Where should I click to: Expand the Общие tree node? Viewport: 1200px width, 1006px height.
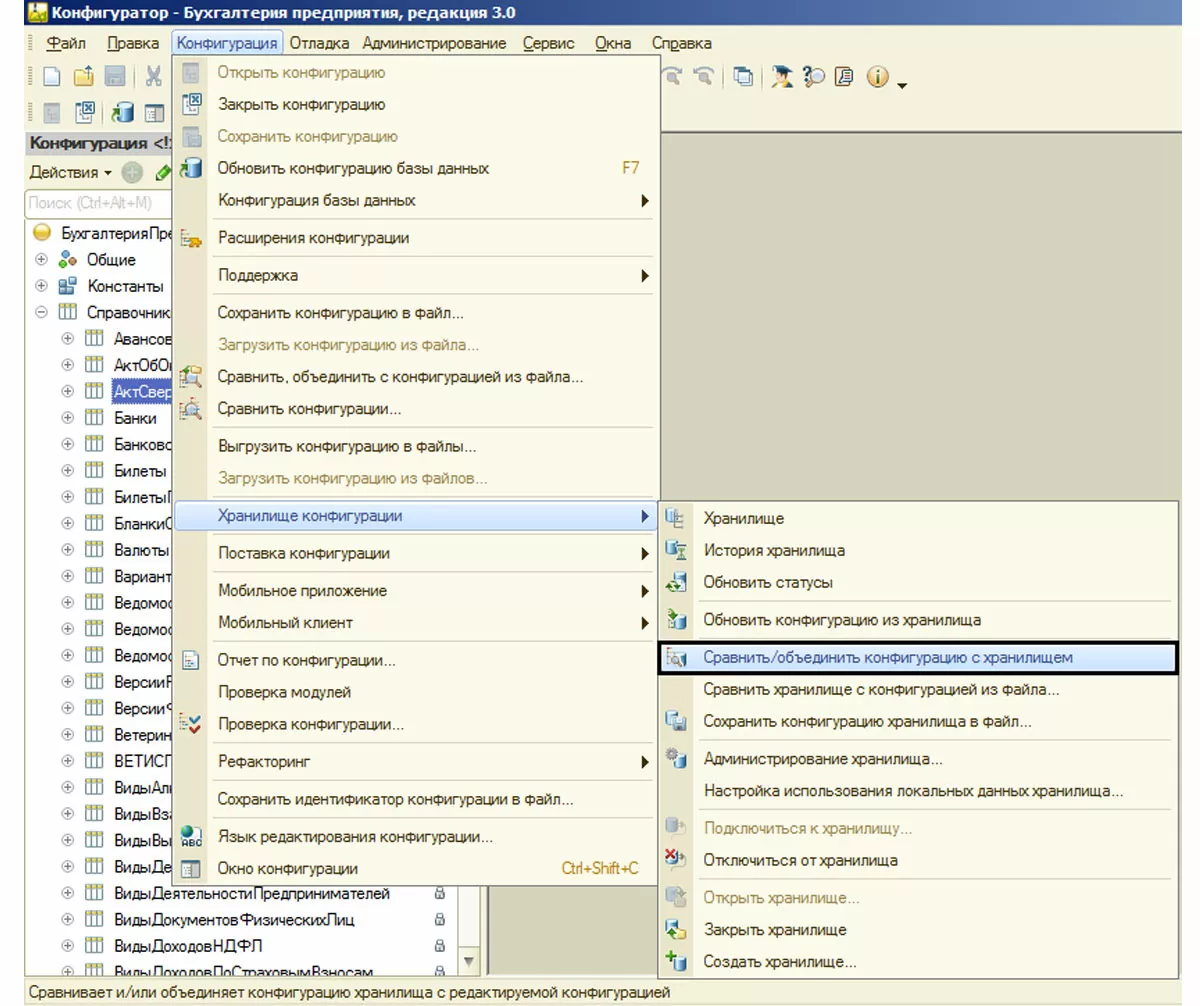click(41, 260)
